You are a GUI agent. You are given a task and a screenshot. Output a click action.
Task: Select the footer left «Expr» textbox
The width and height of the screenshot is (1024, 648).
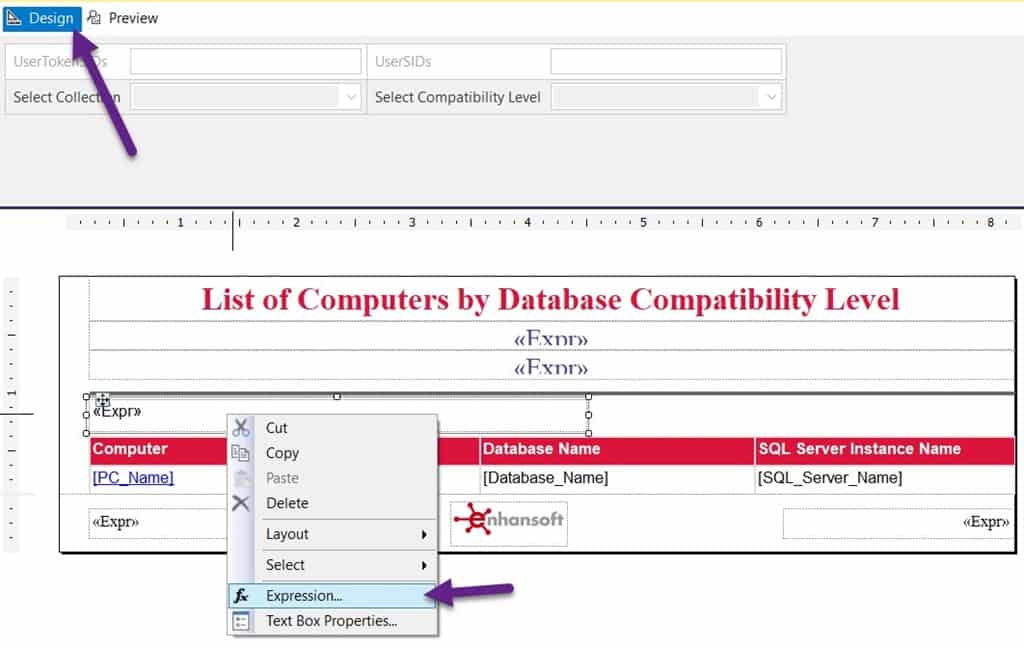(x=157, y=523)
